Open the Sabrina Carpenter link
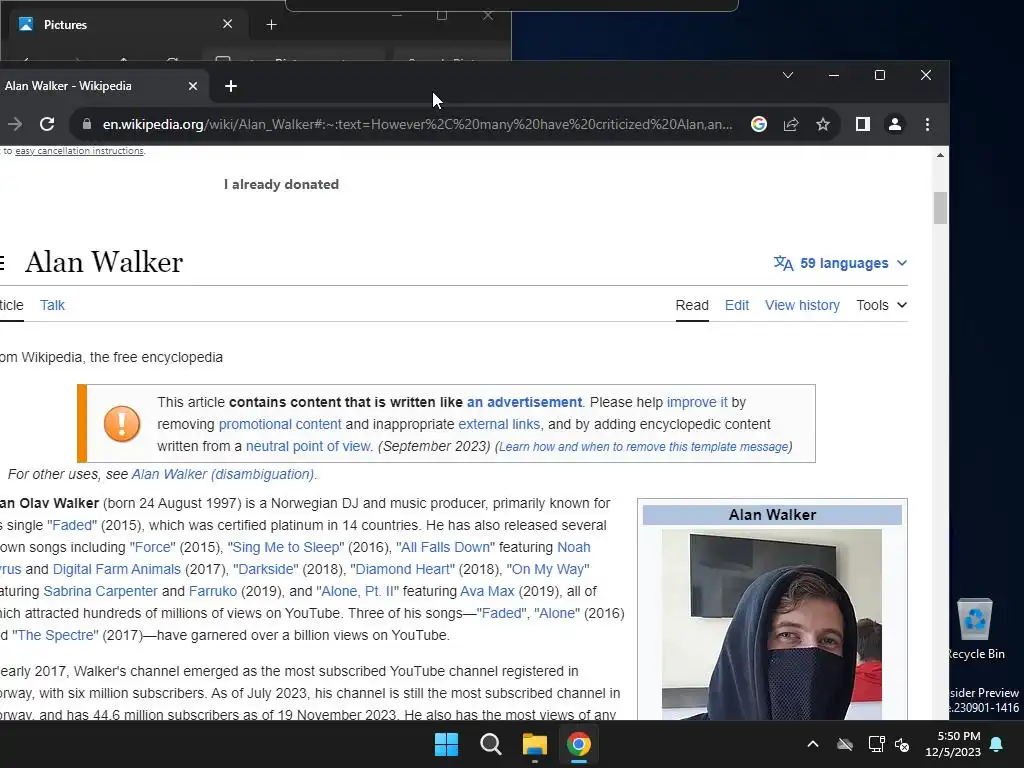The image size is (1024, 768). [x=101, y=592]
